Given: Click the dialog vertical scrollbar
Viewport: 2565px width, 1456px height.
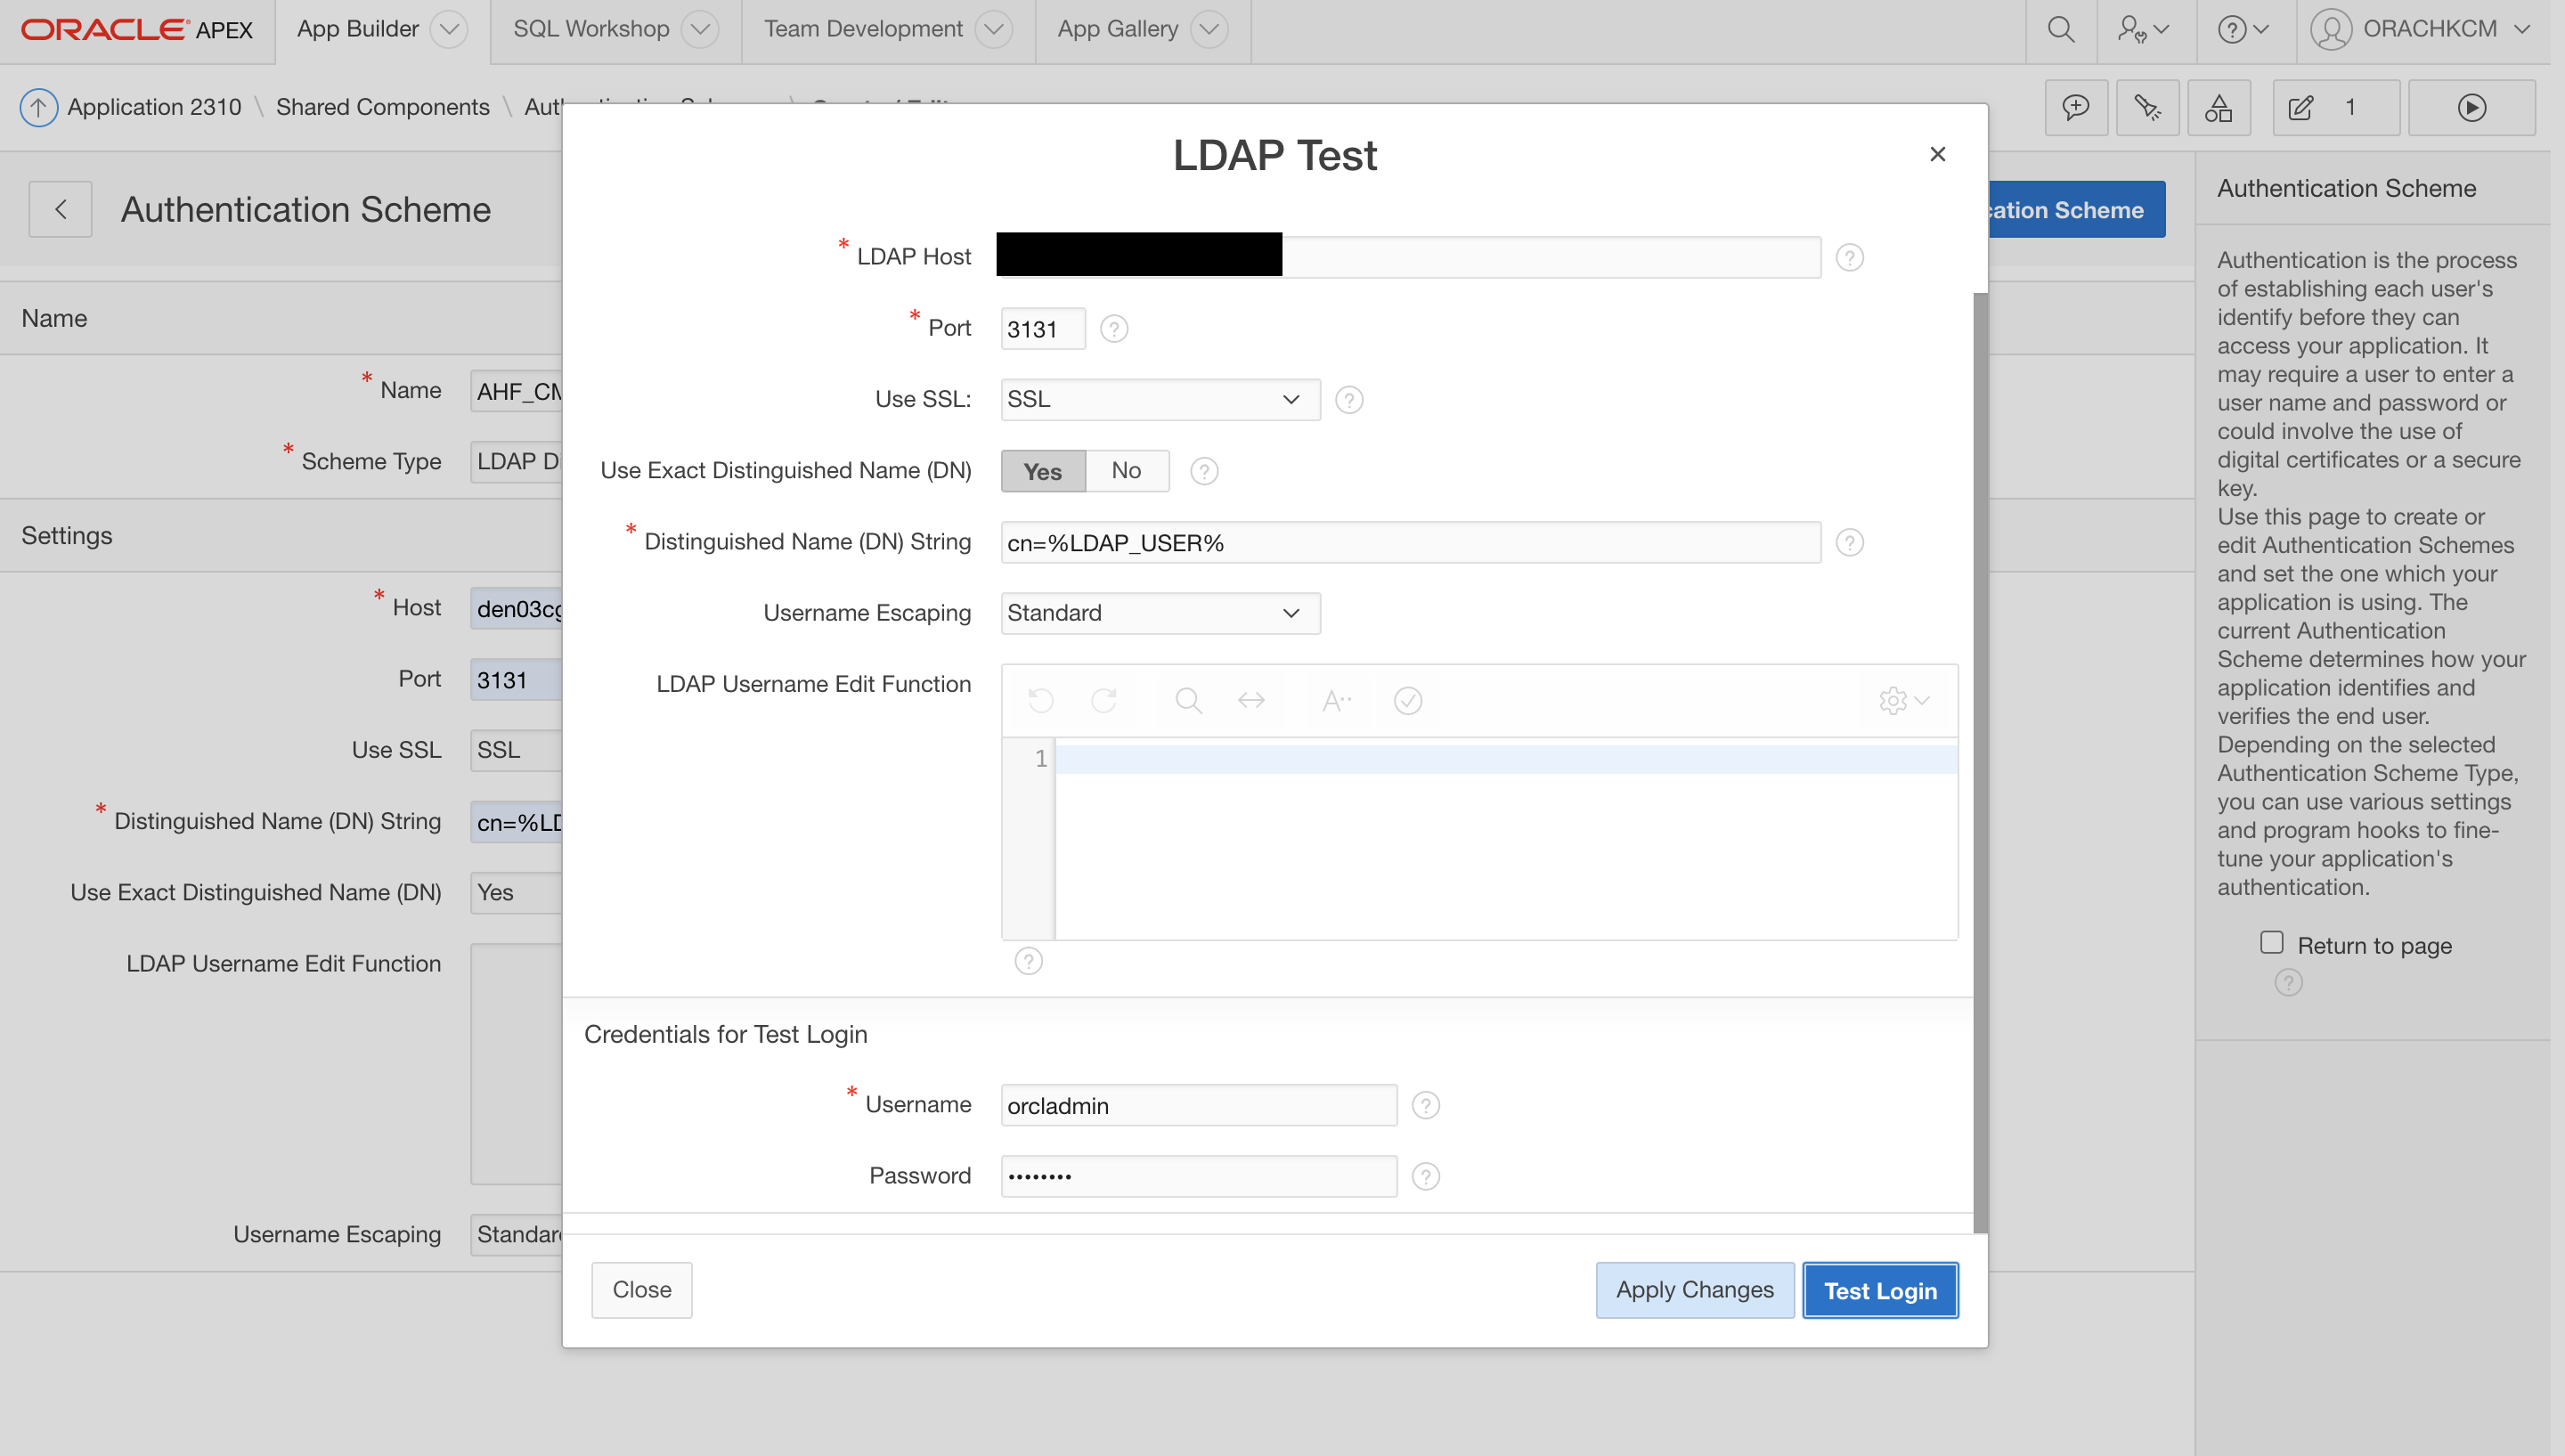Looking at the screenshot, I should coord(1980,760).
